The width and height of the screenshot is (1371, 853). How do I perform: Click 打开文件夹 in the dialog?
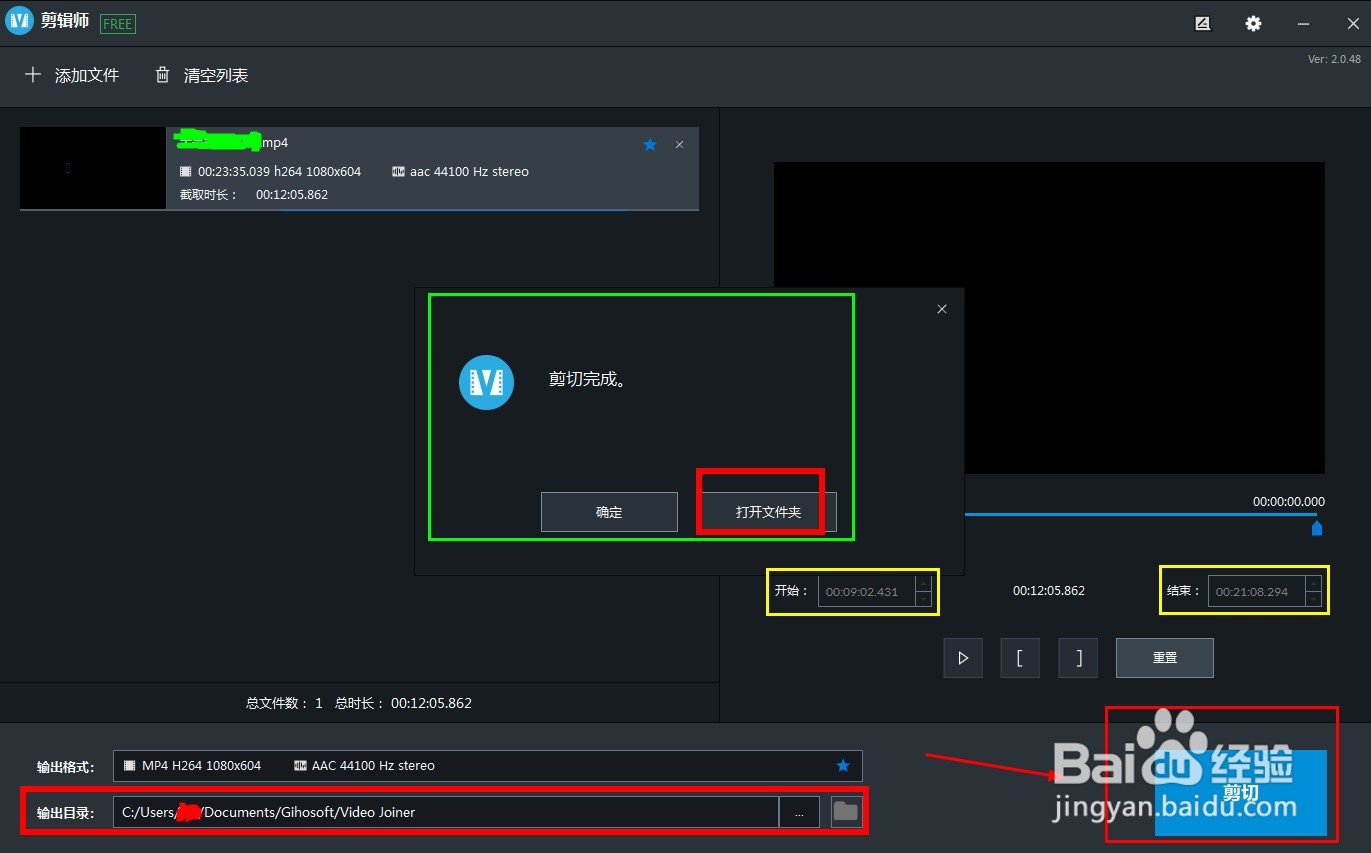[x=768, y=512]
